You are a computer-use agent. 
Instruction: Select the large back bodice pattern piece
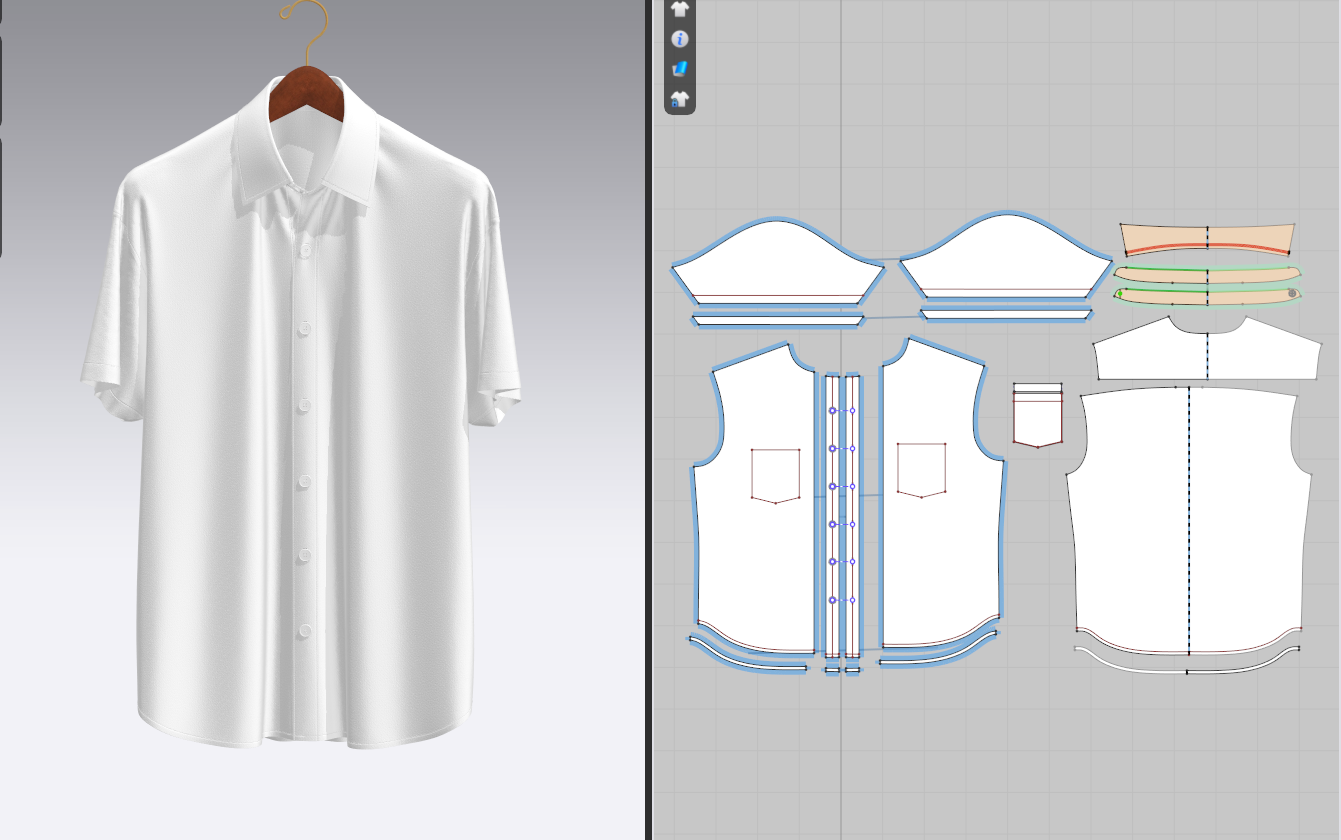tap(1187, 520)
